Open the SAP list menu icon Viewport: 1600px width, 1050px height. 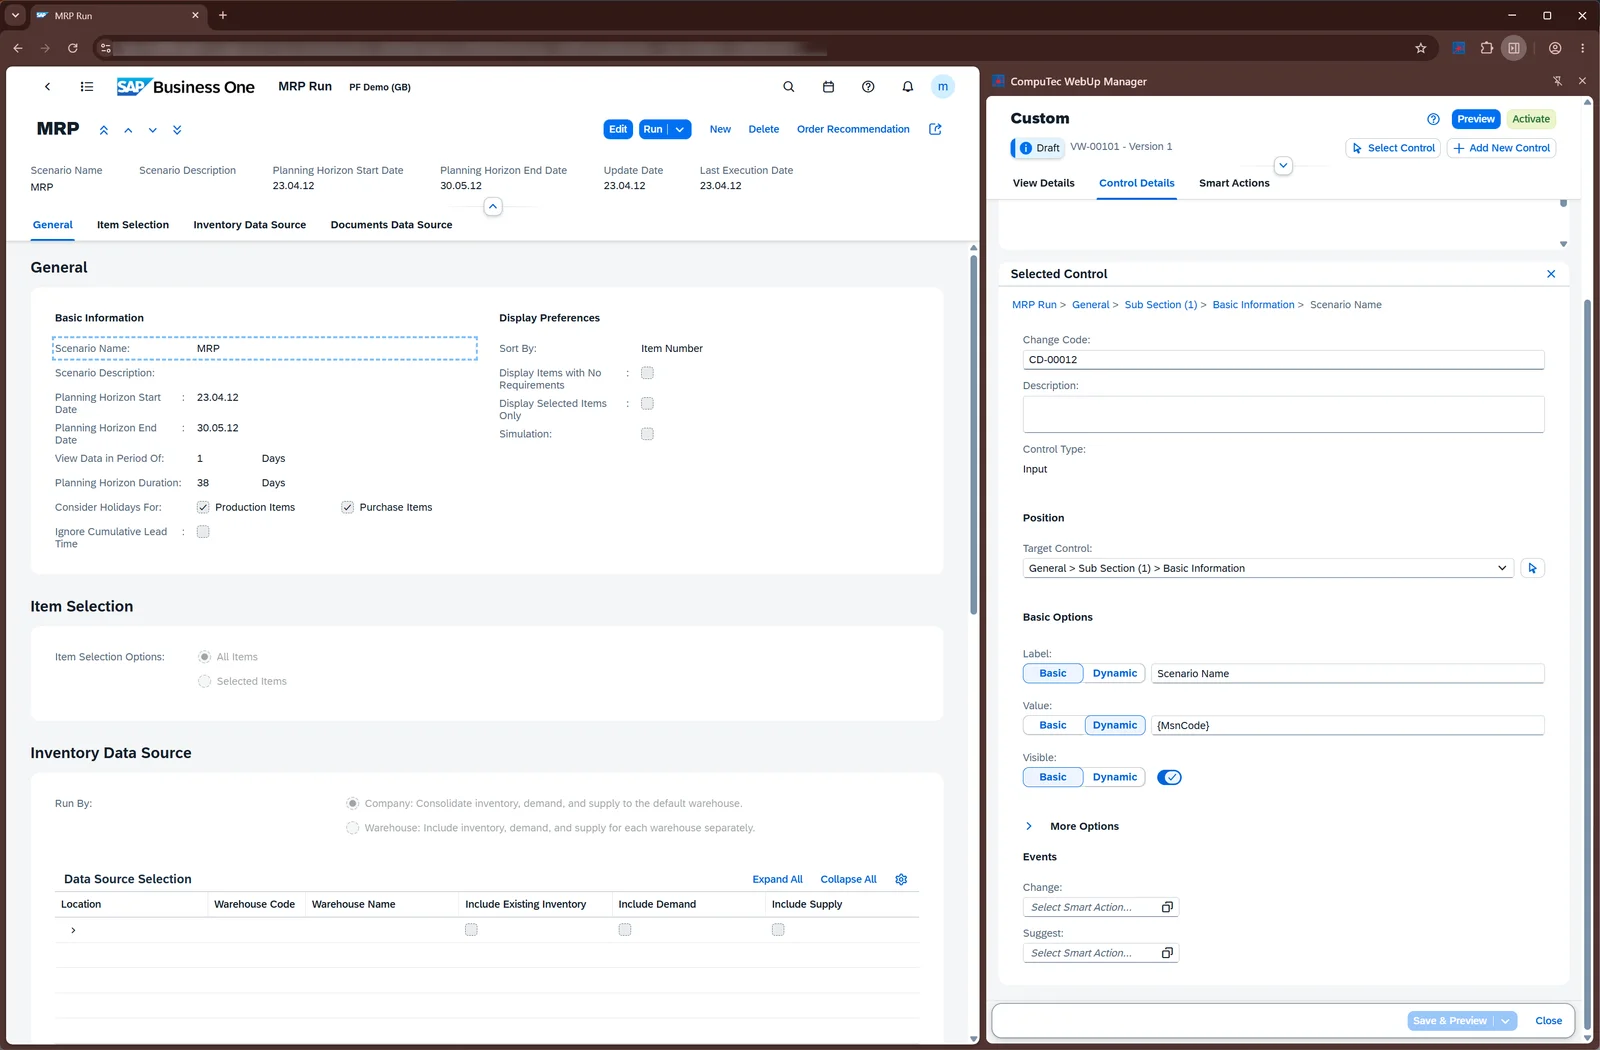point(87,87)
